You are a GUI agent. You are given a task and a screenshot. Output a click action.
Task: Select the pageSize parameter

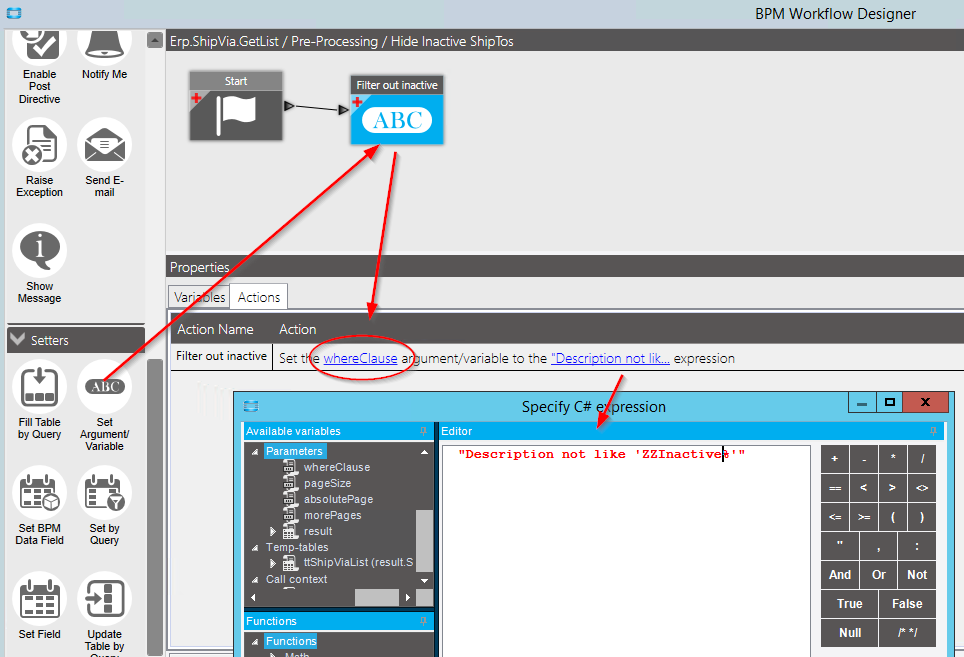tap(328, 483)
